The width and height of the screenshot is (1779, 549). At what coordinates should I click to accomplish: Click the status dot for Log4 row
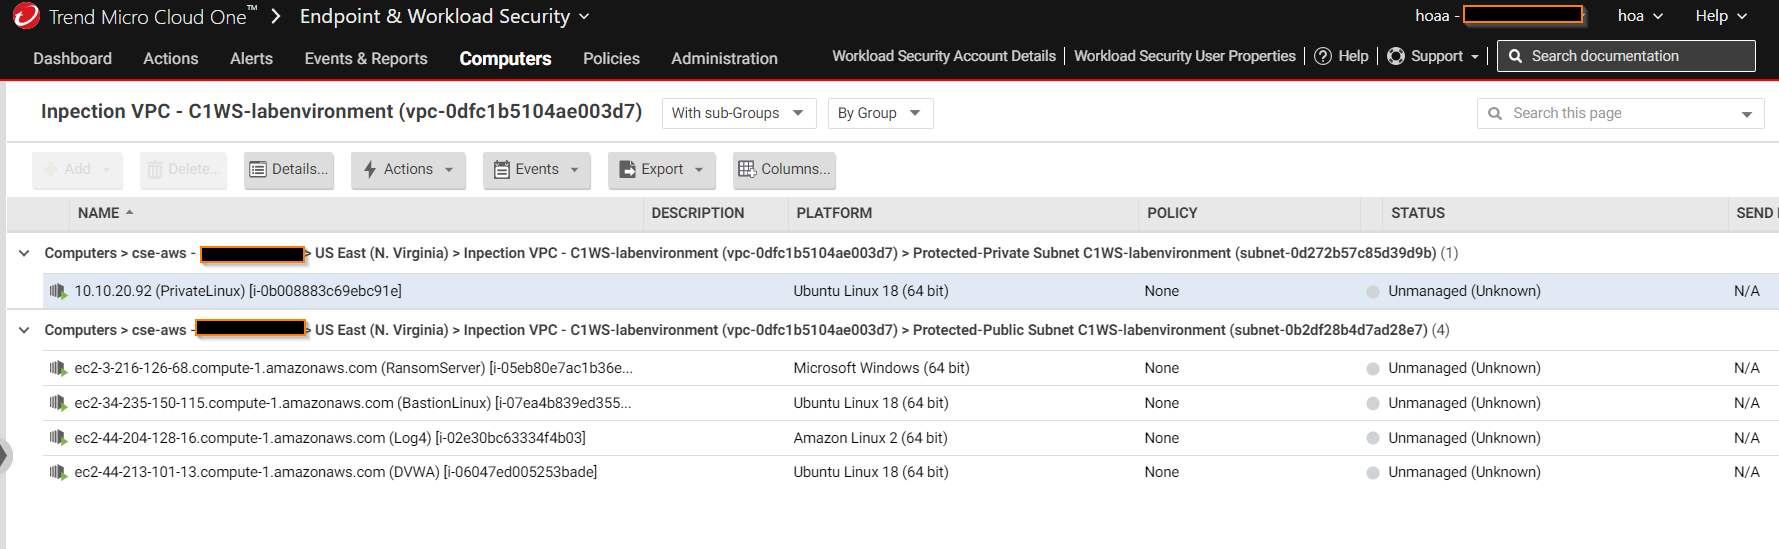coord(1373,439)
